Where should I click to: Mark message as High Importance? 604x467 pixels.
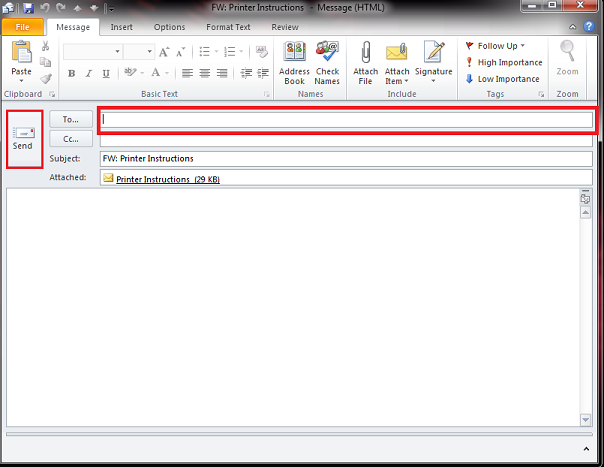point(504,62)
